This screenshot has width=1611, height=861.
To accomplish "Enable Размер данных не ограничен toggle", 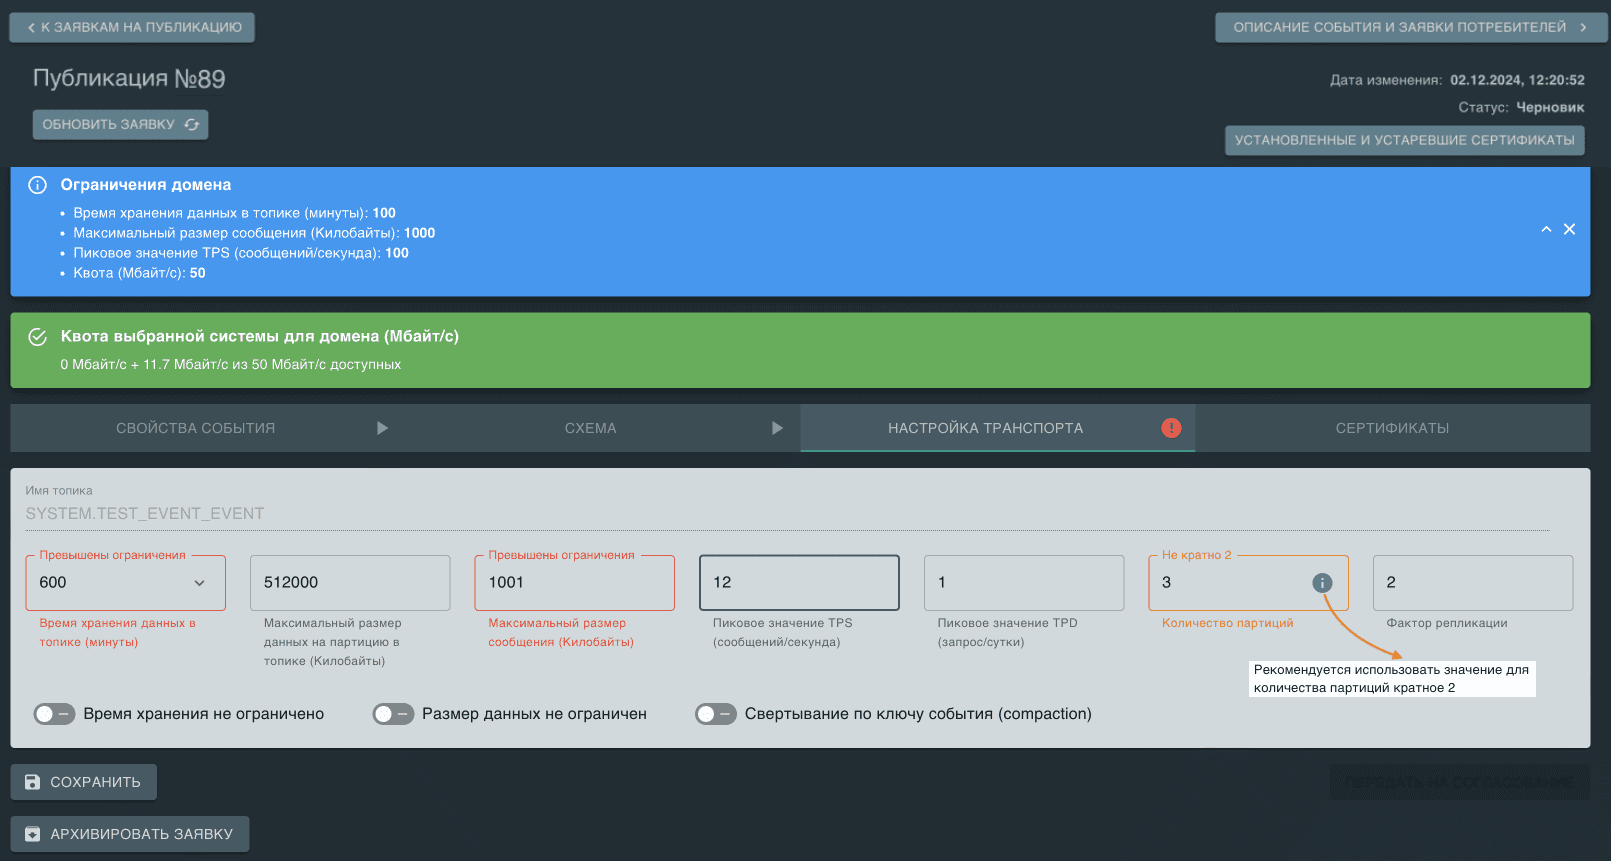I will click(393, 714).
